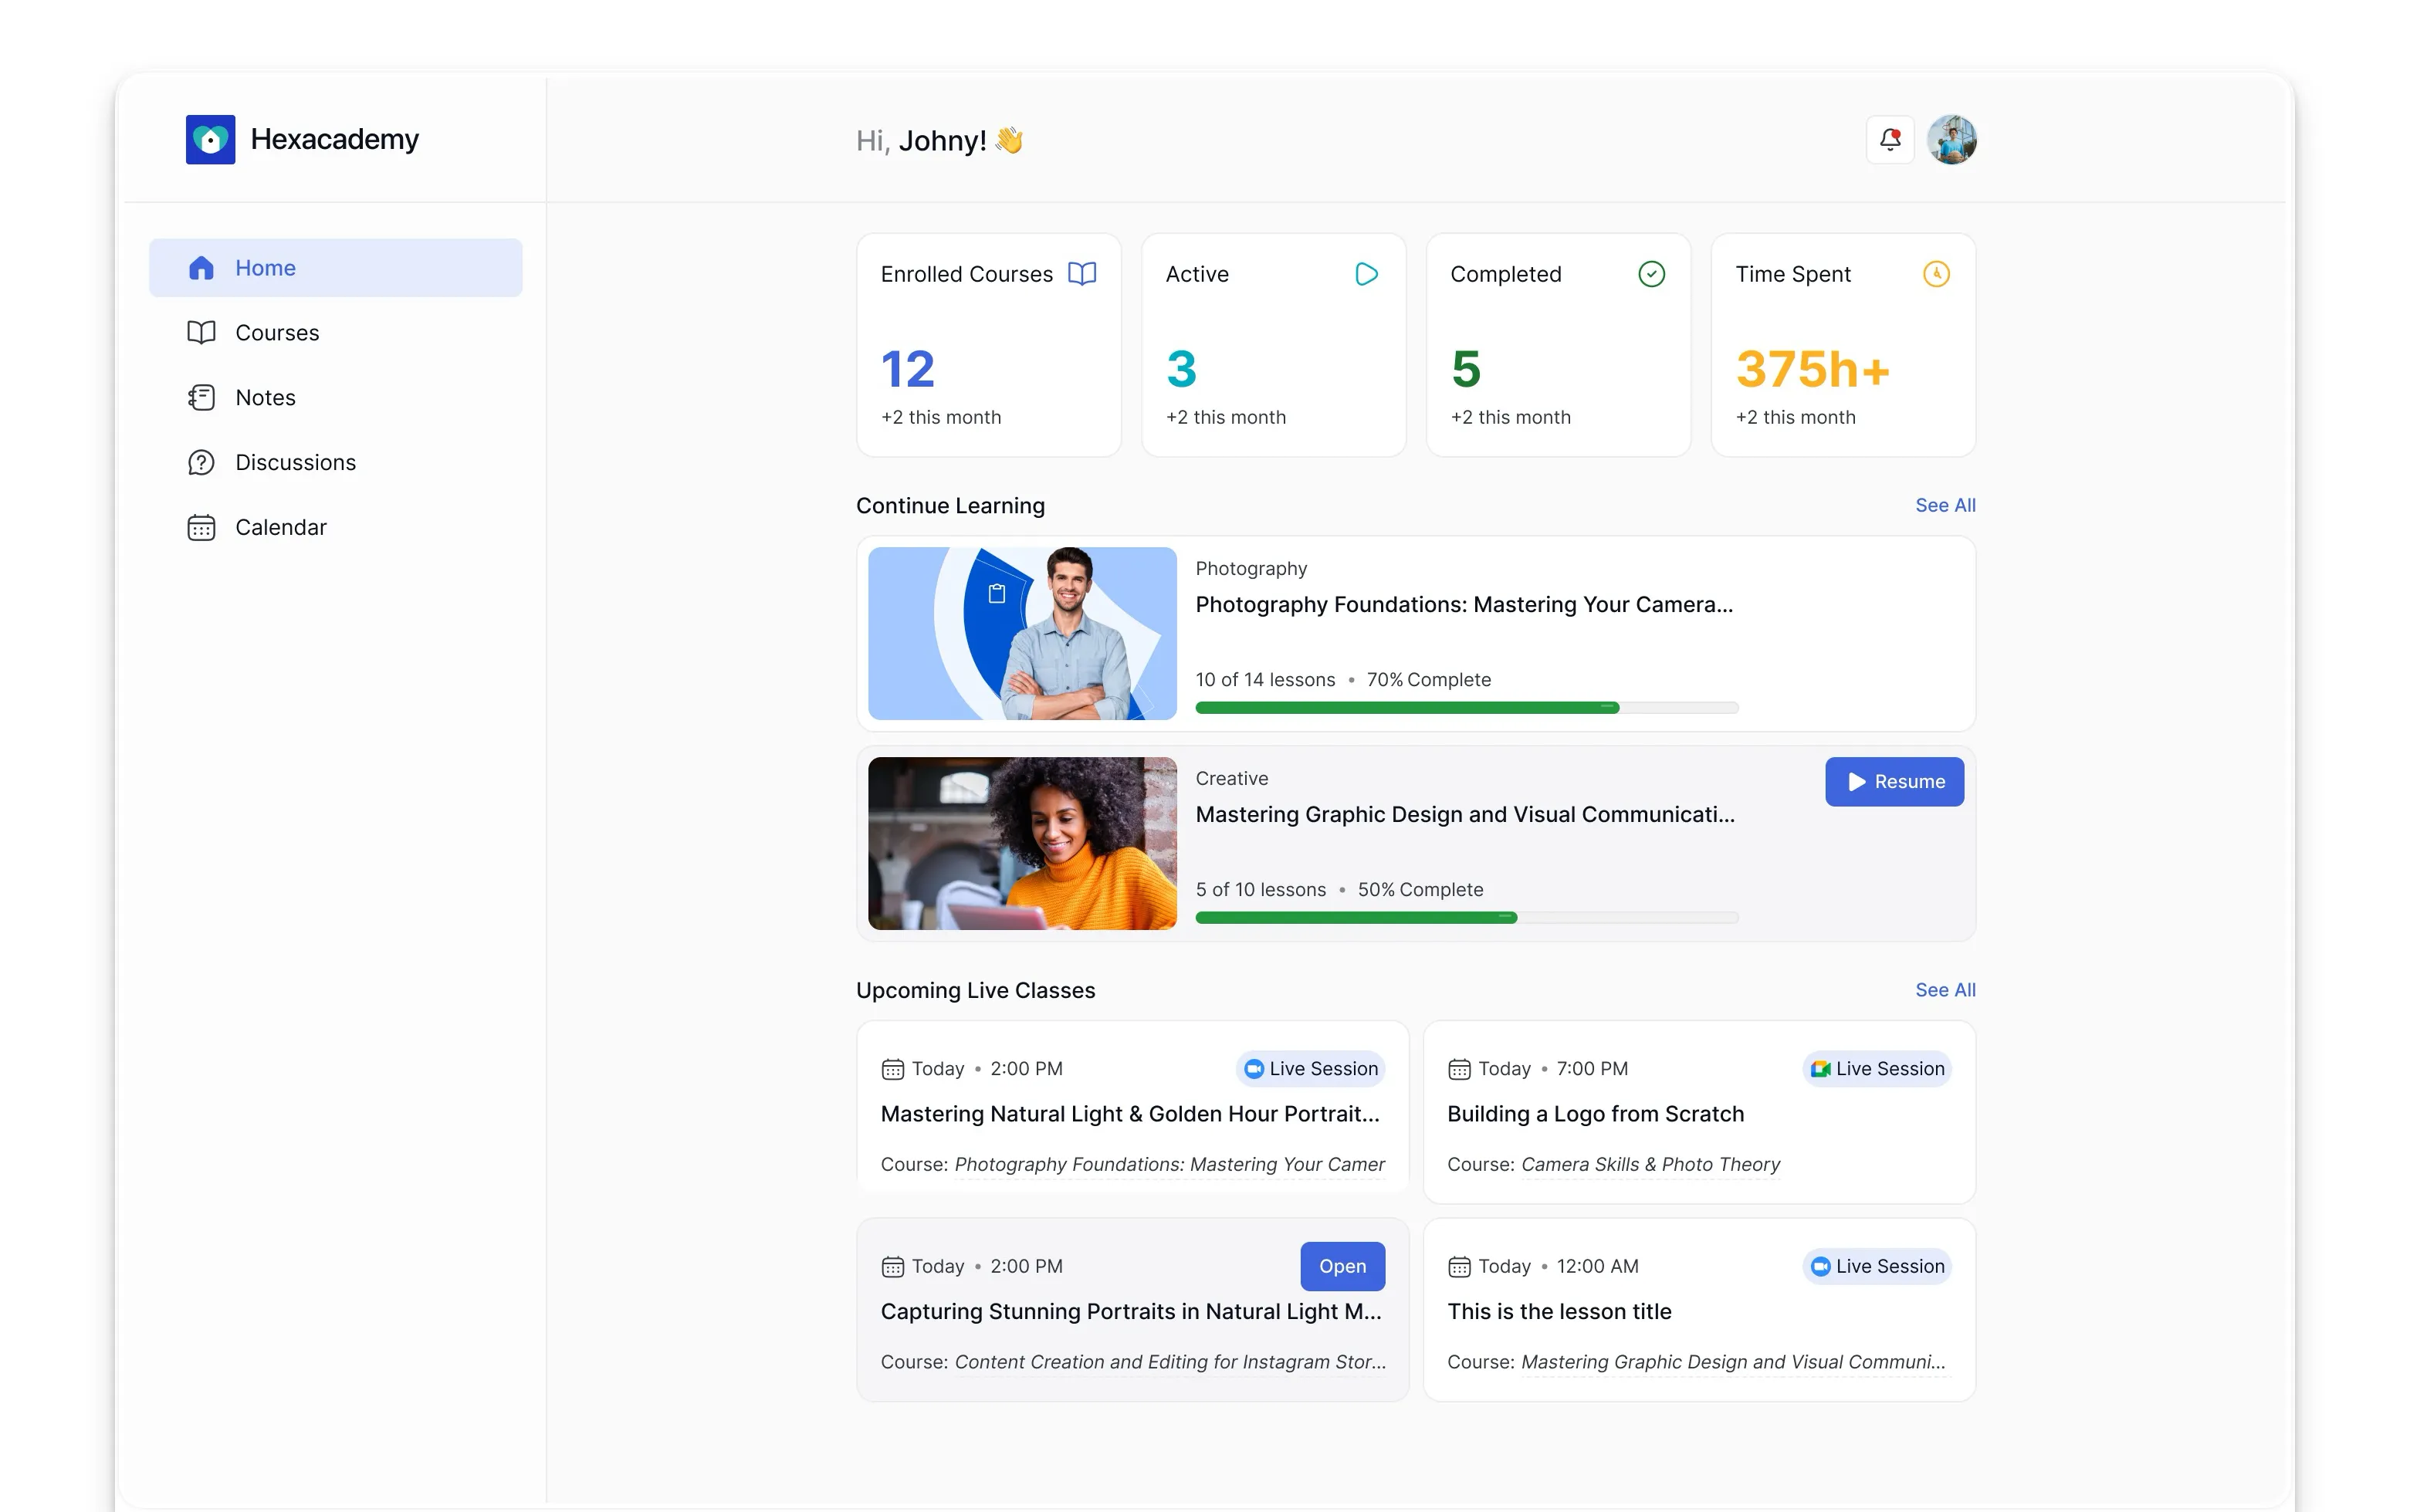Viewport: 2410px width, 1512px height.
Task: Click the Active courses count 3
Action: click(x=1181, y=370)
